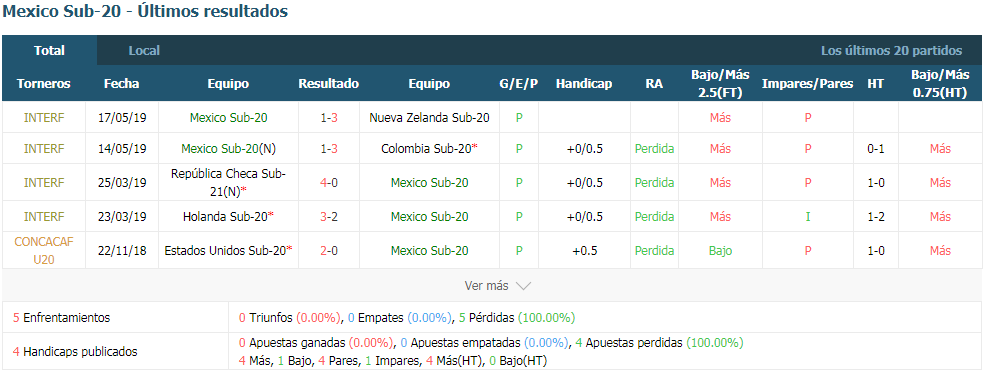Click the Impares/Pares column header
The height and width of the screenshot is (371, 984).
click(x=807, y=83)
